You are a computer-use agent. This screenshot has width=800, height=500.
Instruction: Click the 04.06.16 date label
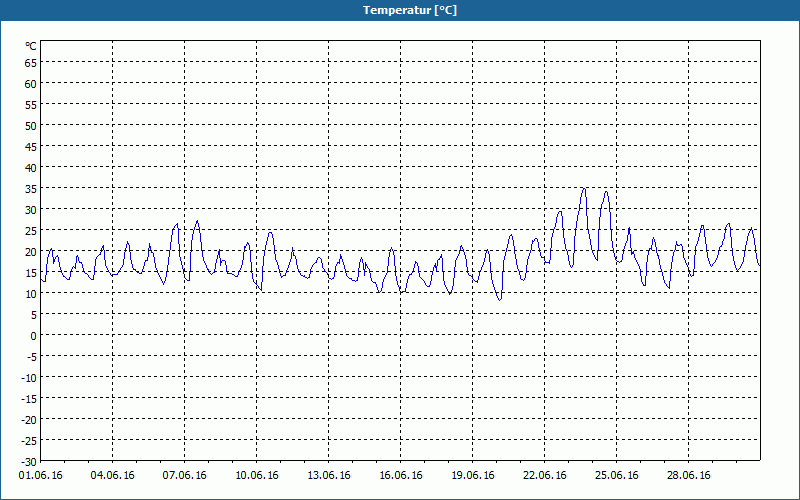click(x=112, y=476)
